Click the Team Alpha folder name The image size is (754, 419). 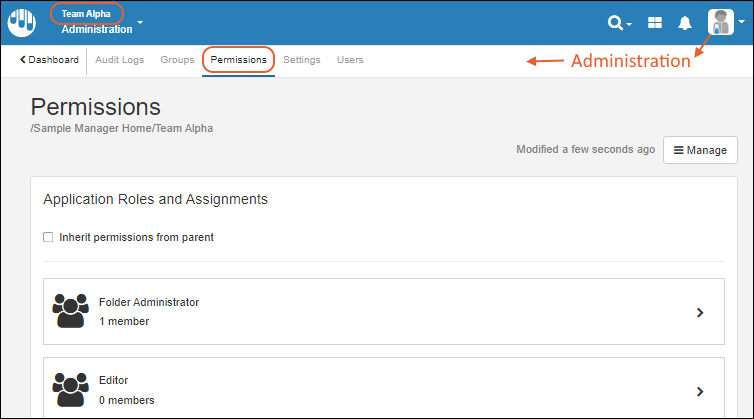coord(86,14)
